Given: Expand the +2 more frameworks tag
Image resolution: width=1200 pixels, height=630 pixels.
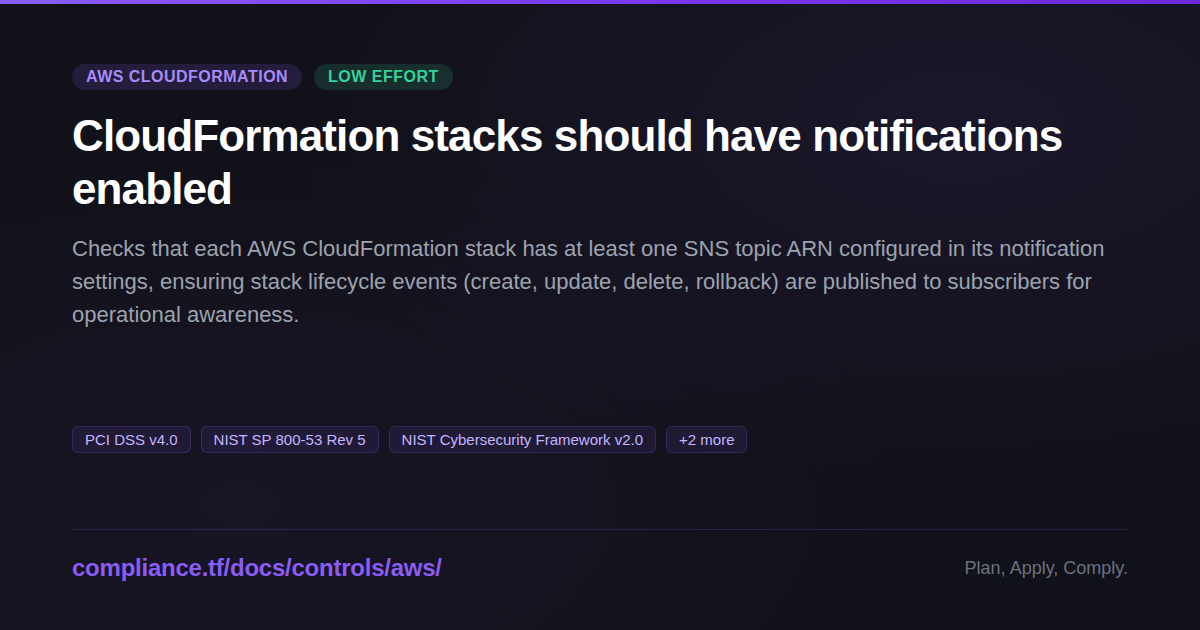Looking at the screenshot, I should (706, 440).
